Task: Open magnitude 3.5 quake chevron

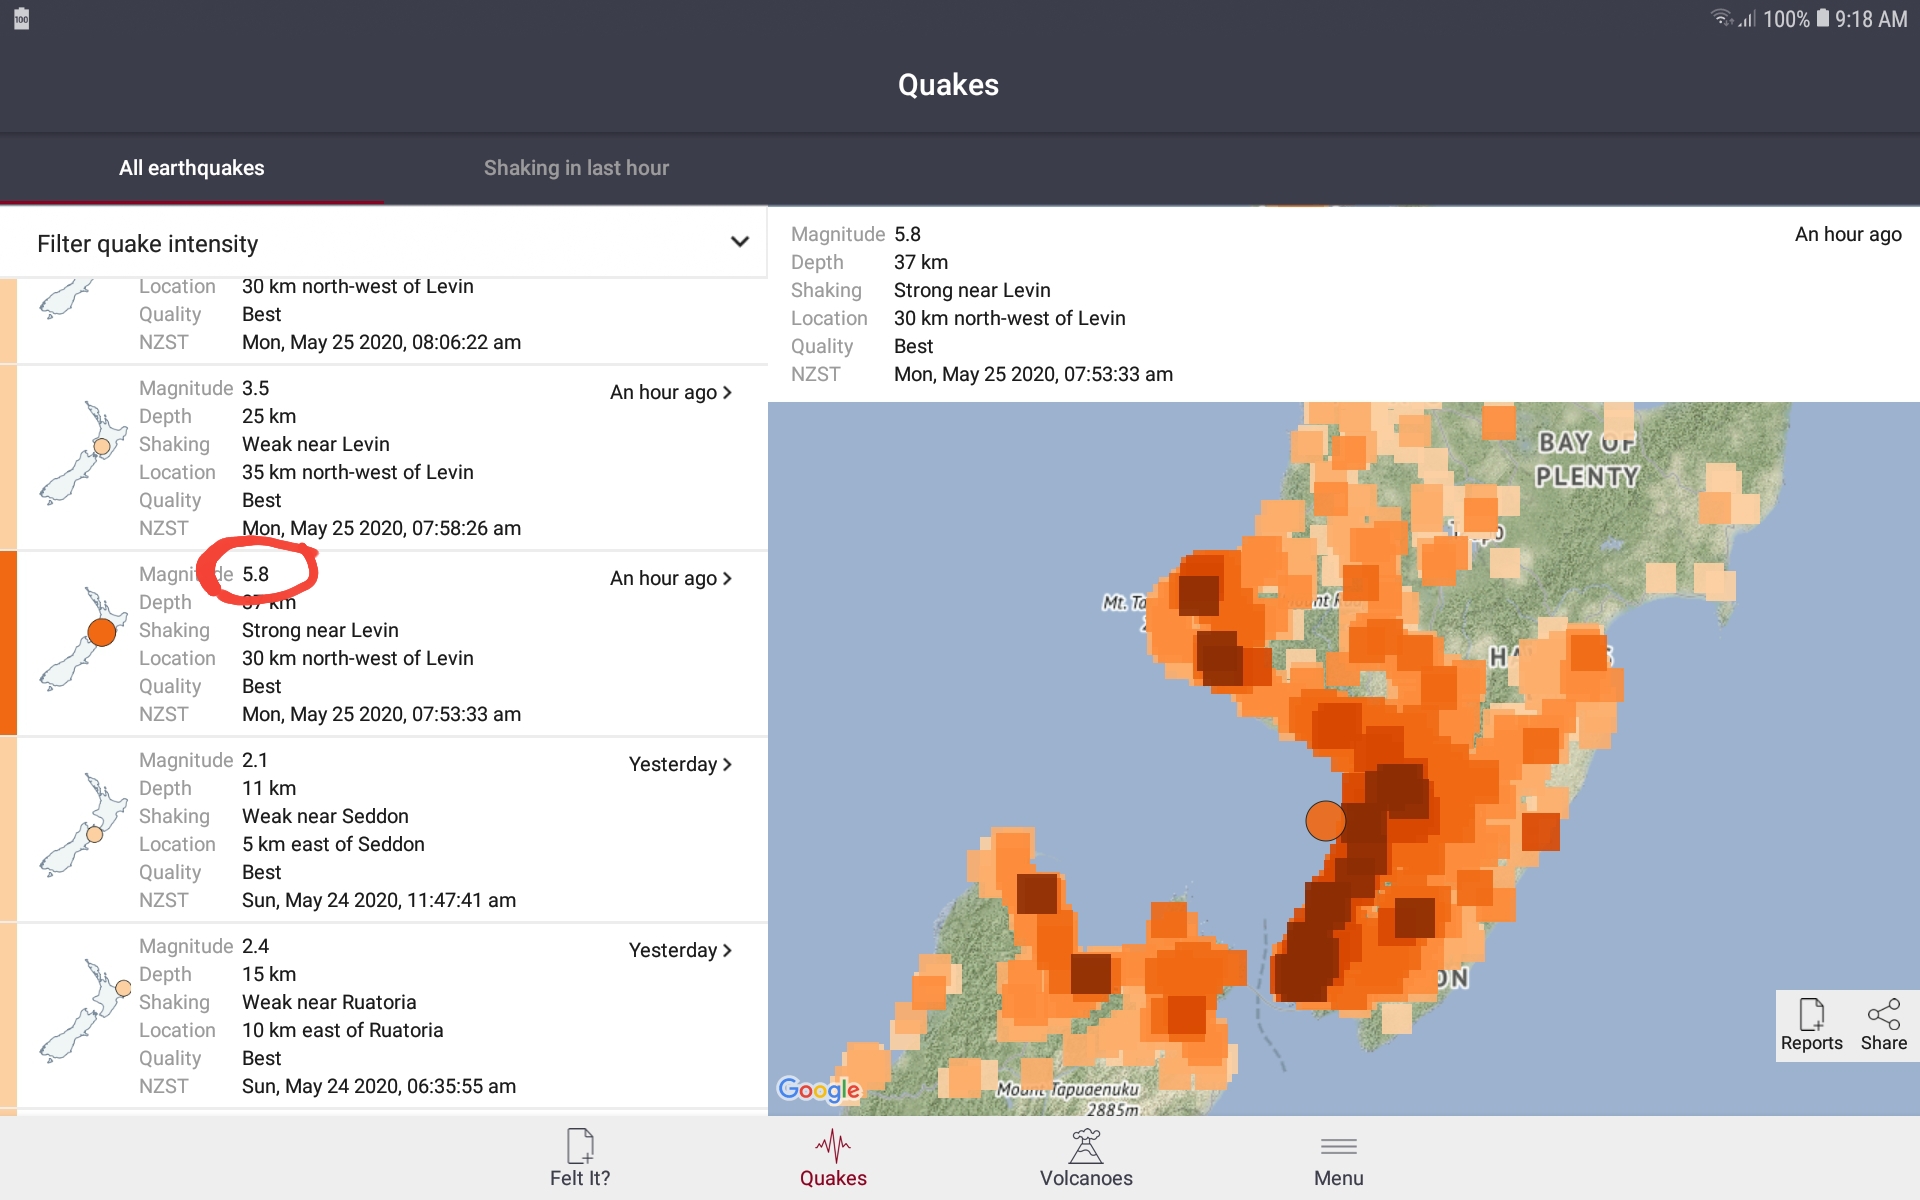Action: tap(727, 393)
